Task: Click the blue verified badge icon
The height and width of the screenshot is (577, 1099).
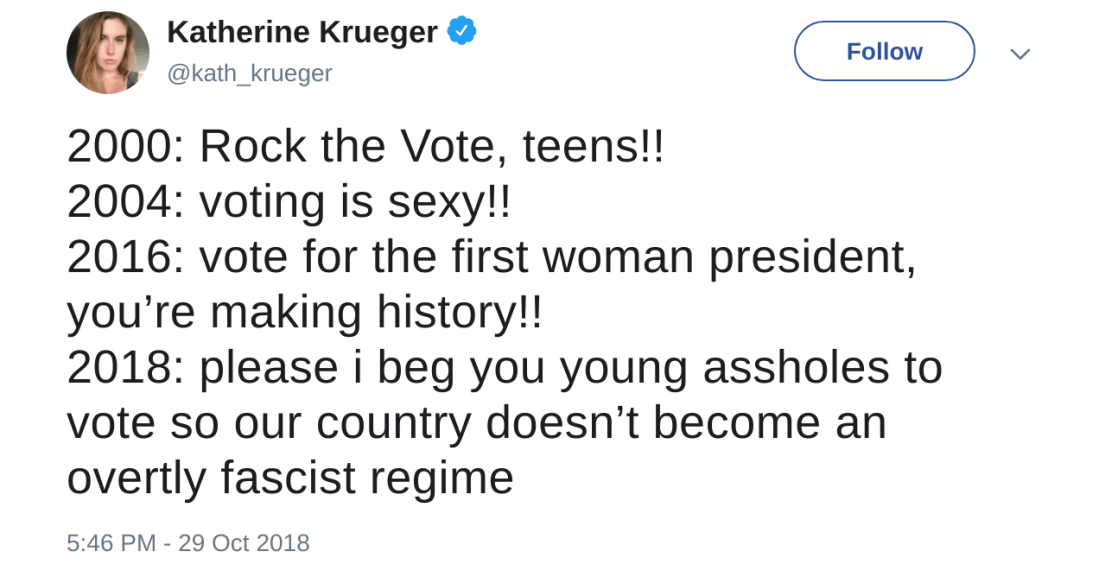Action: pos(462,32)
